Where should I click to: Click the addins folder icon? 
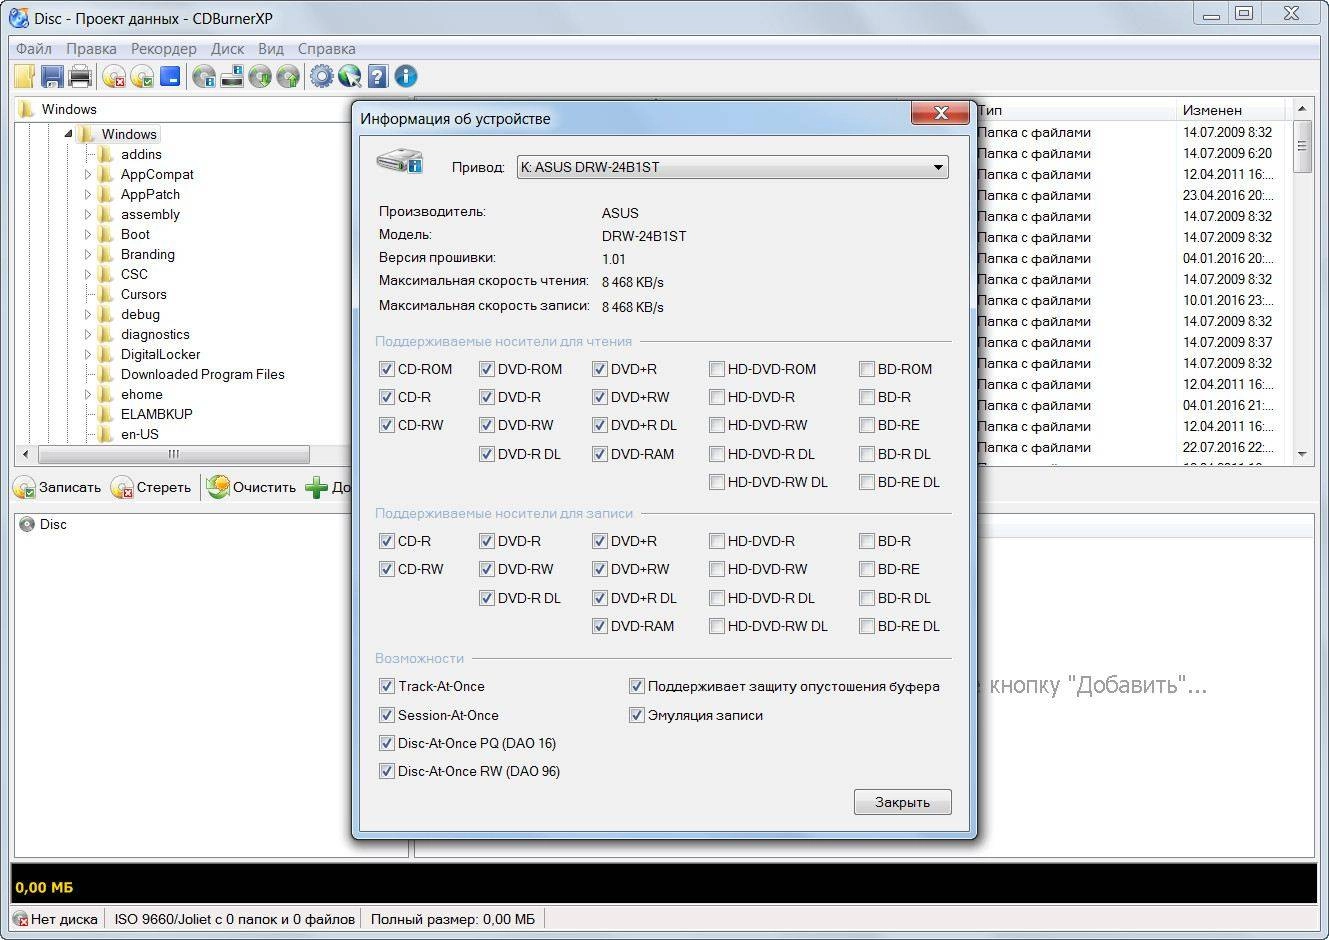coord(105,154)
